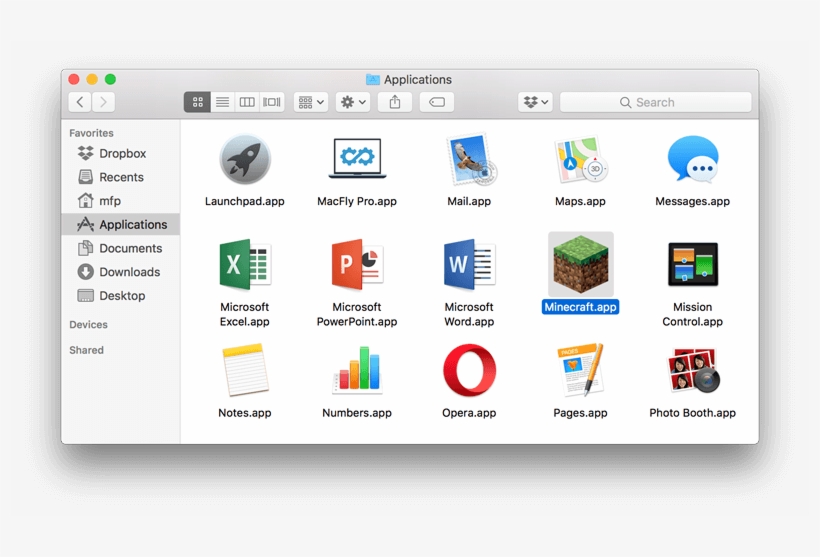Switch to column view

[247, 102]
